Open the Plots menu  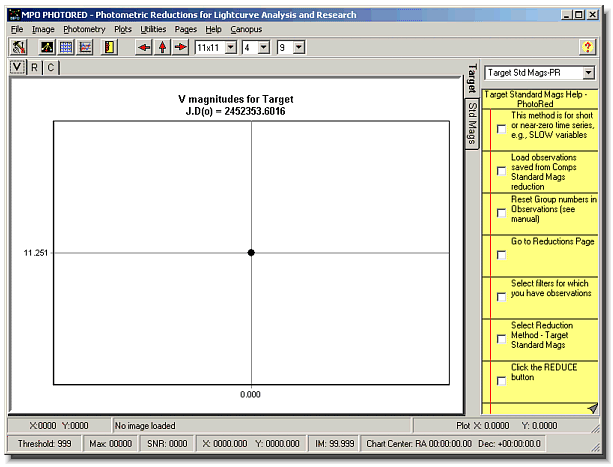pos(123,29)
